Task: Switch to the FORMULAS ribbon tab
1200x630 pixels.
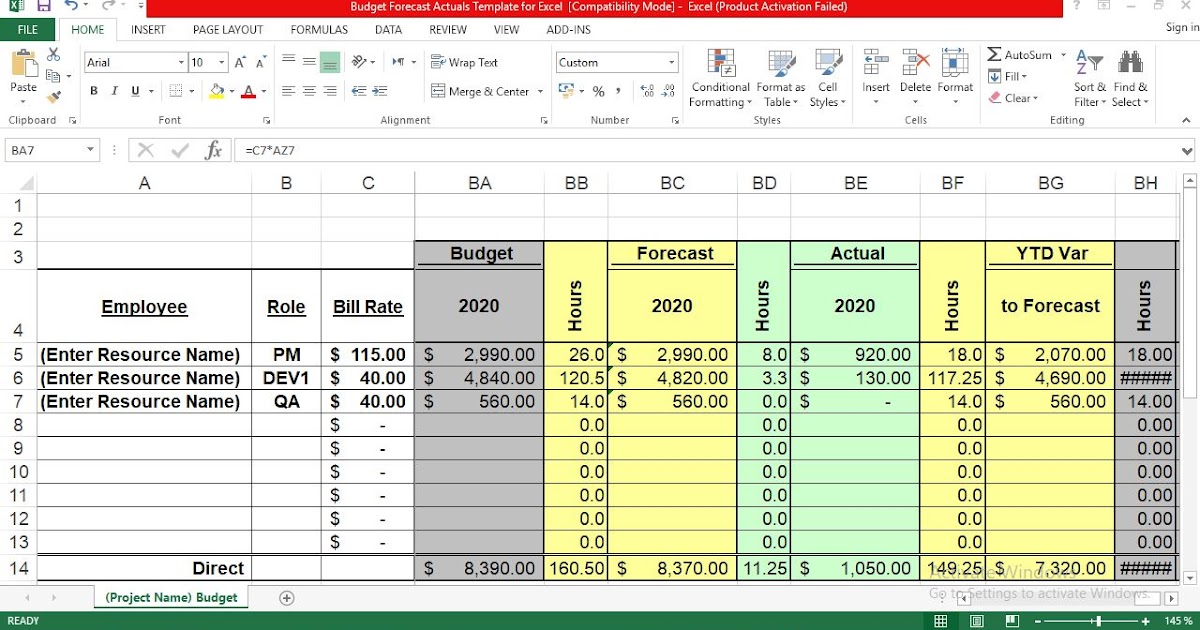Action: 319,29
